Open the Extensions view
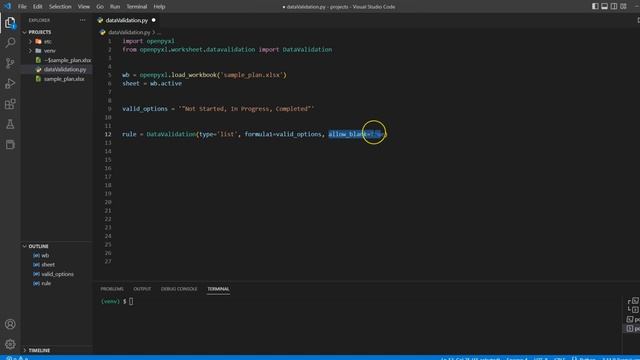Image resolution: width=640 pixels, height=360 pixels. tap(10, 104)
